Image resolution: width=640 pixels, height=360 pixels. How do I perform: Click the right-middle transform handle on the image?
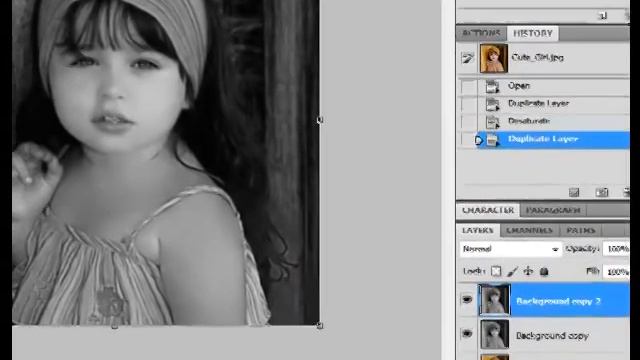tap(320, 120)
